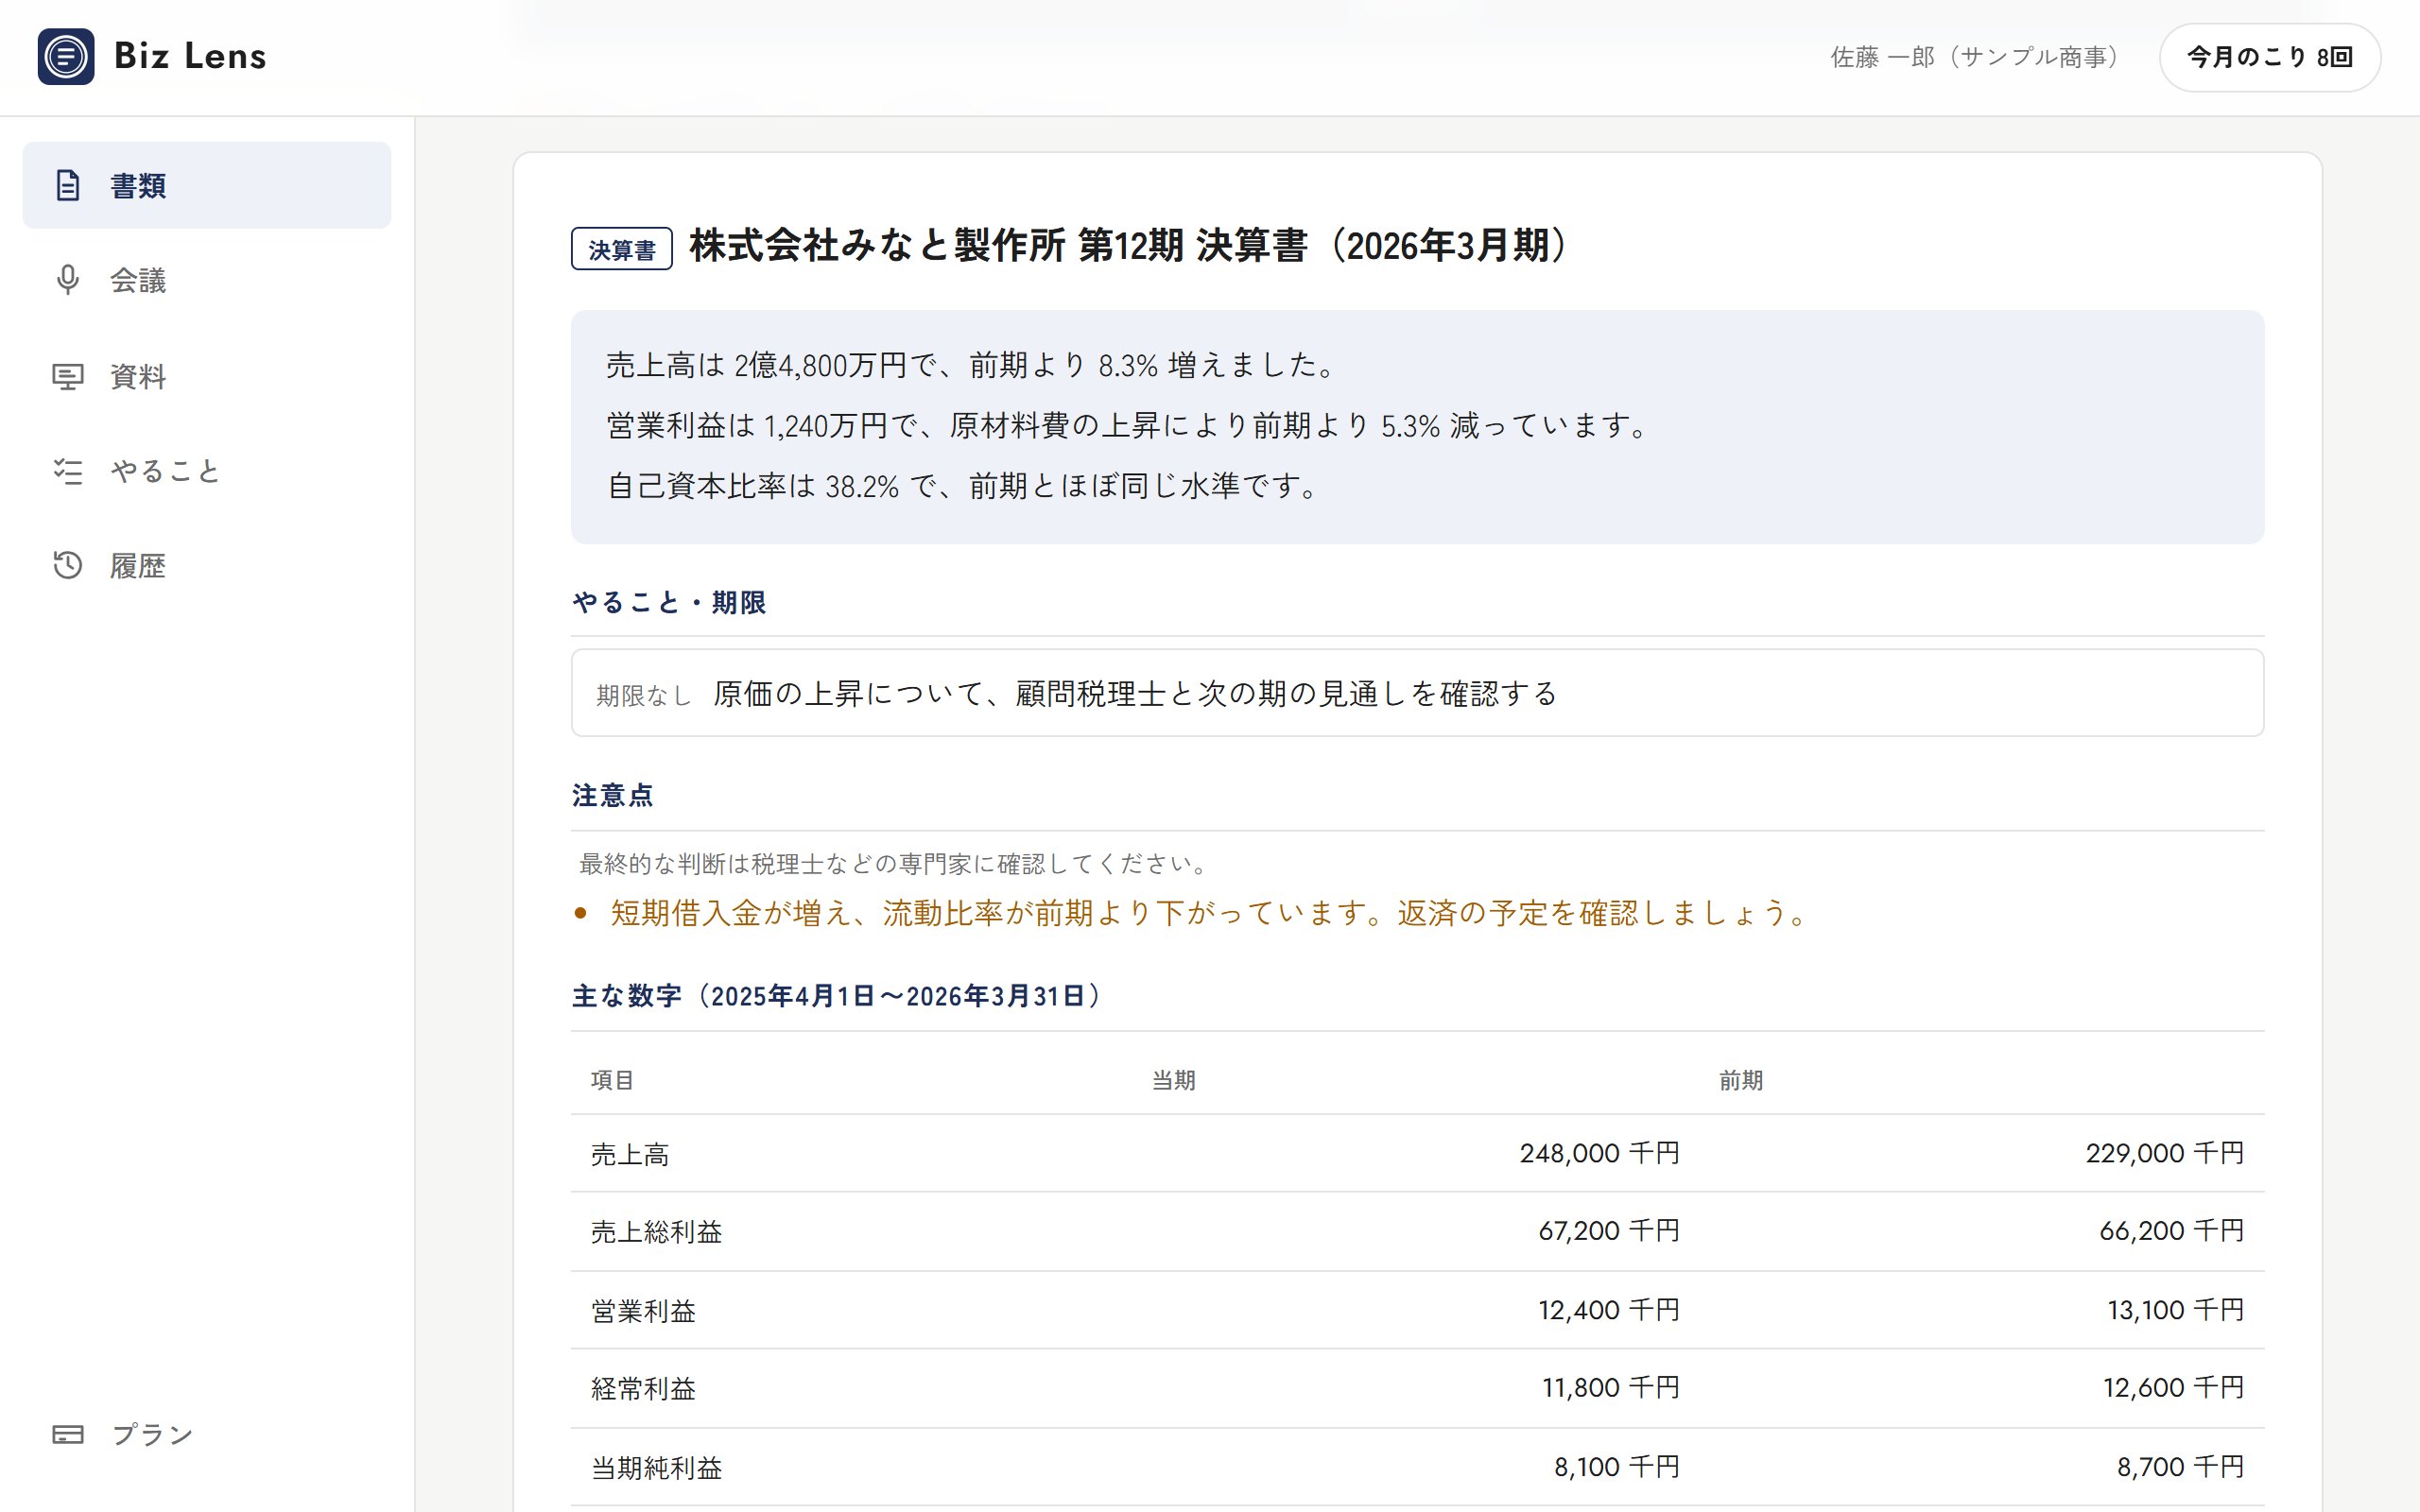The height and width of the screenshot is (1512, 2420).
Task: Click the 売上総利益 row label
Action: coord(656,1232)
